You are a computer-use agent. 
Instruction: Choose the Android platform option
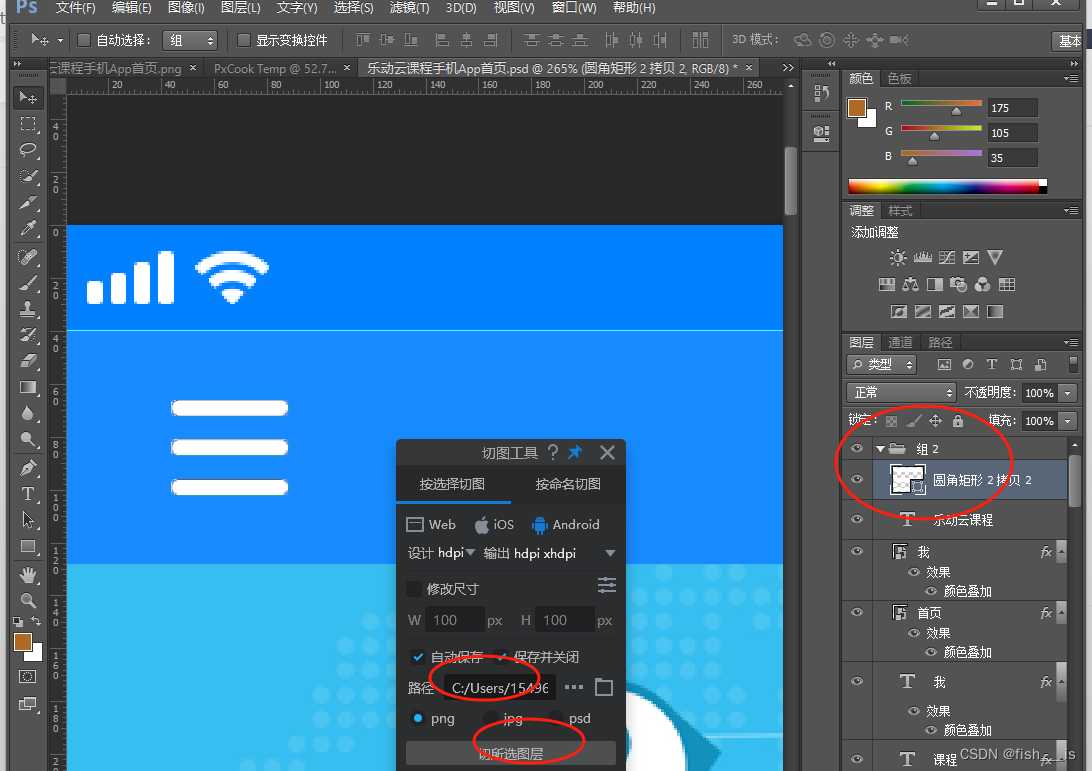click(x=566, y=524)
